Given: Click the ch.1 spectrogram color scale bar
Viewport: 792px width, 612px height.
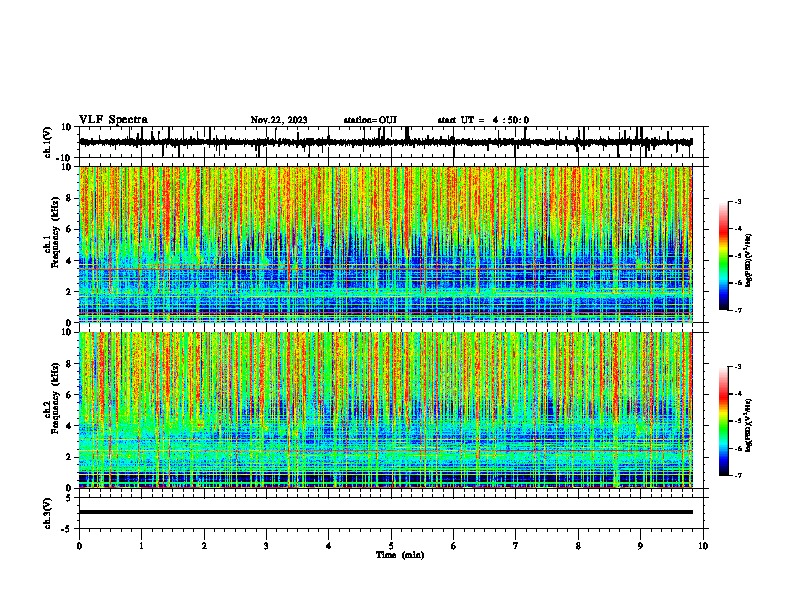Looking at the screenshot, I should pyautogui.click(x=723, y=256).
